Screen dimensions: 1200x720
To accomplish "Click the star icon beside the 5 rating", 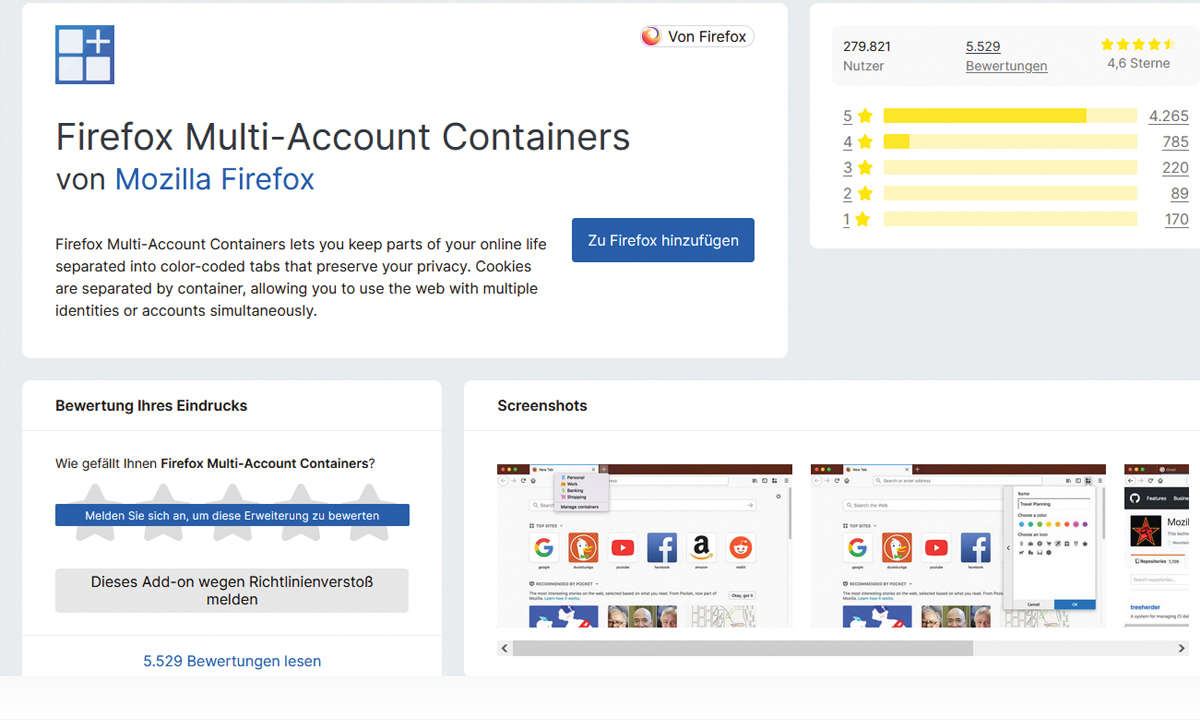I will pyautogui.click(x=865, y=116).
